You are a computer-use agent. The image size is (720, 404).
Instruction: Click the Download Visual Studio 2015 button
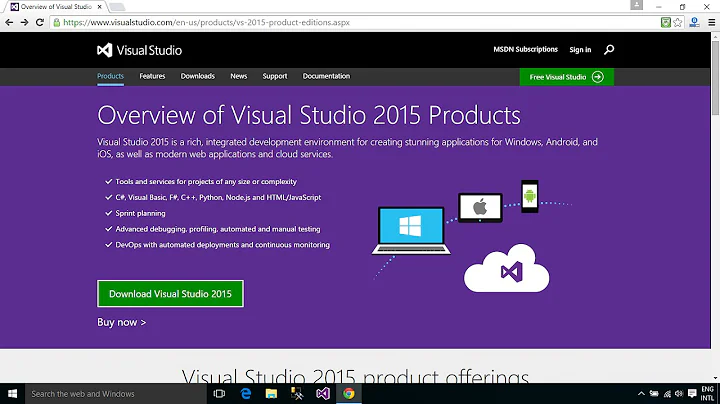(170, 294)
